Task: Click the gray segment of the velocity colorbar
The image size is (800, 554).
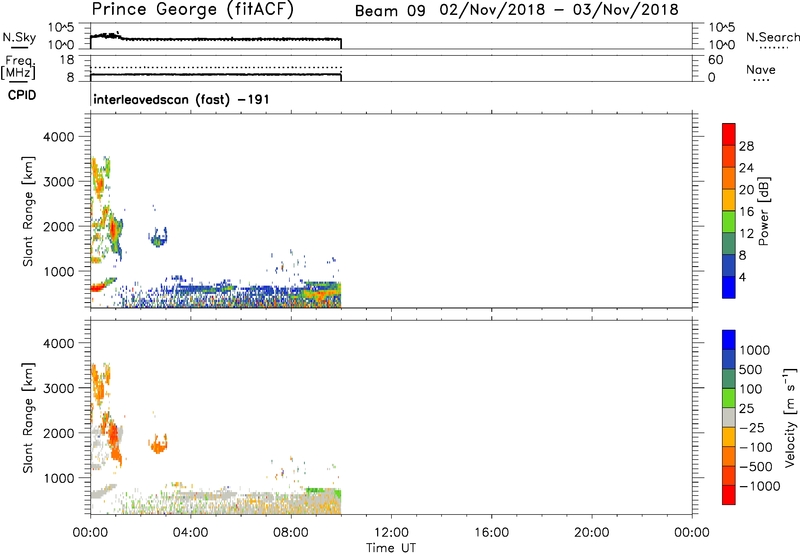Action: click(729, 417)
